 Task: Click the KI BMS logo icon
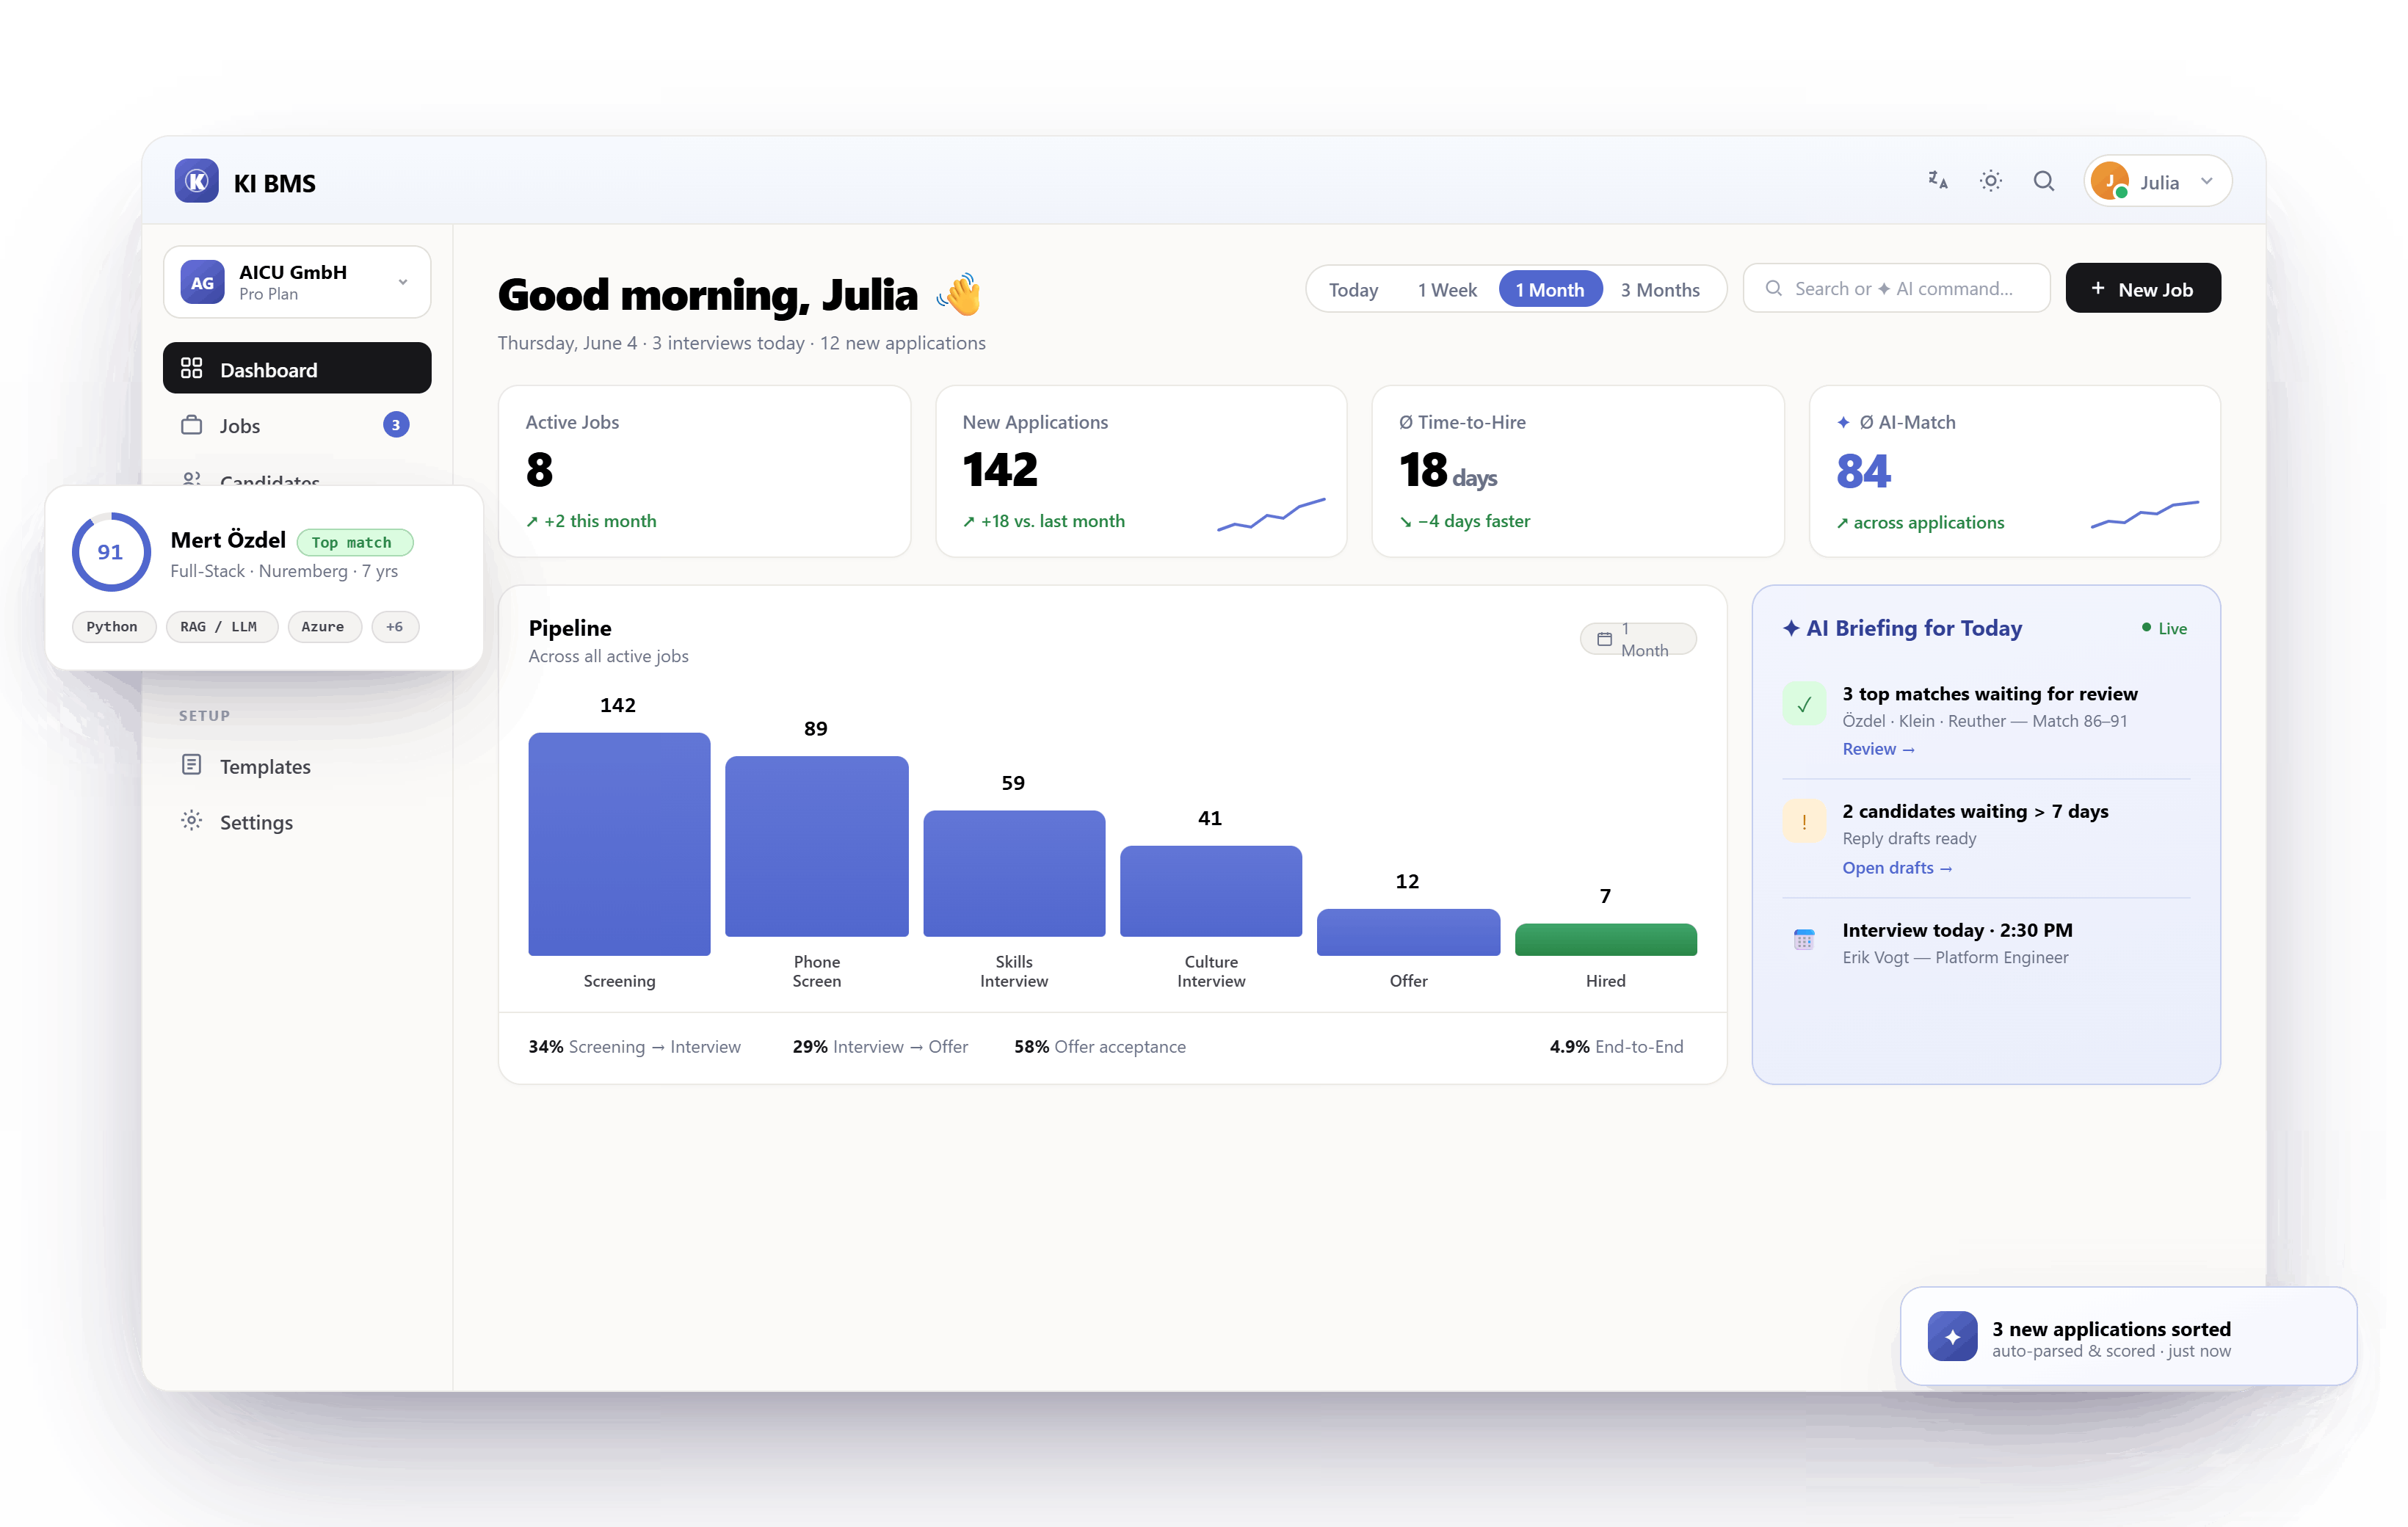click(197, 181)
